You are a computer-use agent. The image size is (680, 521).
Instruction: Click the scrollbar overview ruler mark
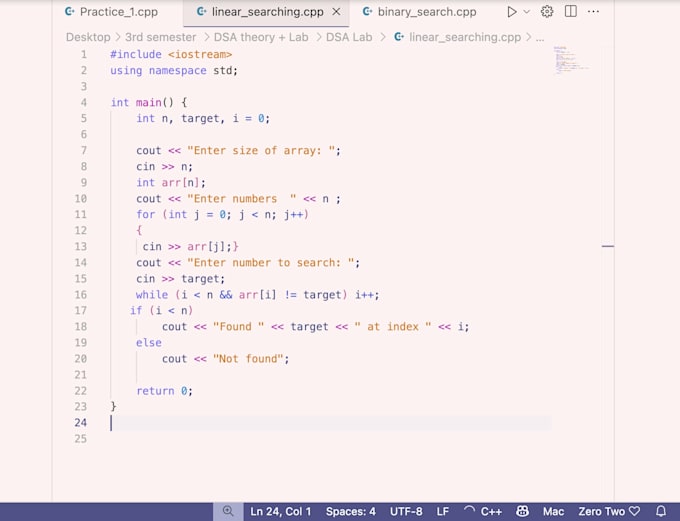point(608,246)
